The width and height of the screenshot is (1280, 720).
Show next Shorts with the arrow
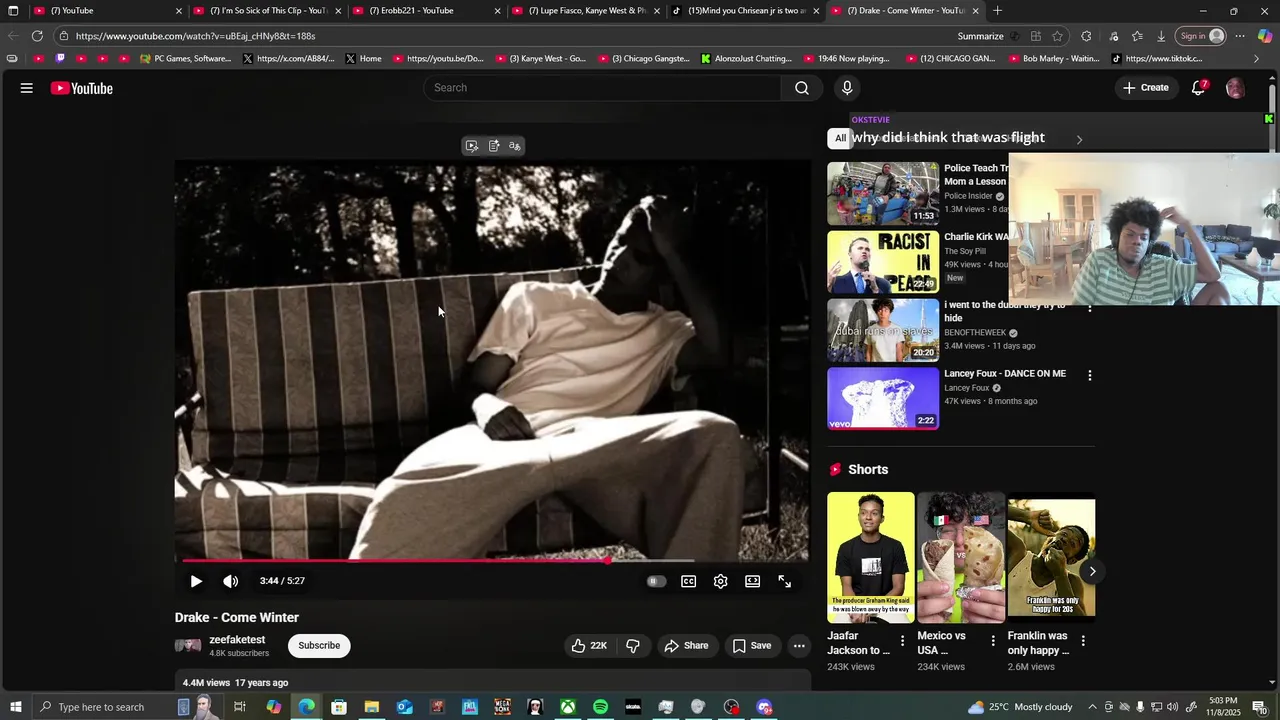click(x=1092, y=571)
